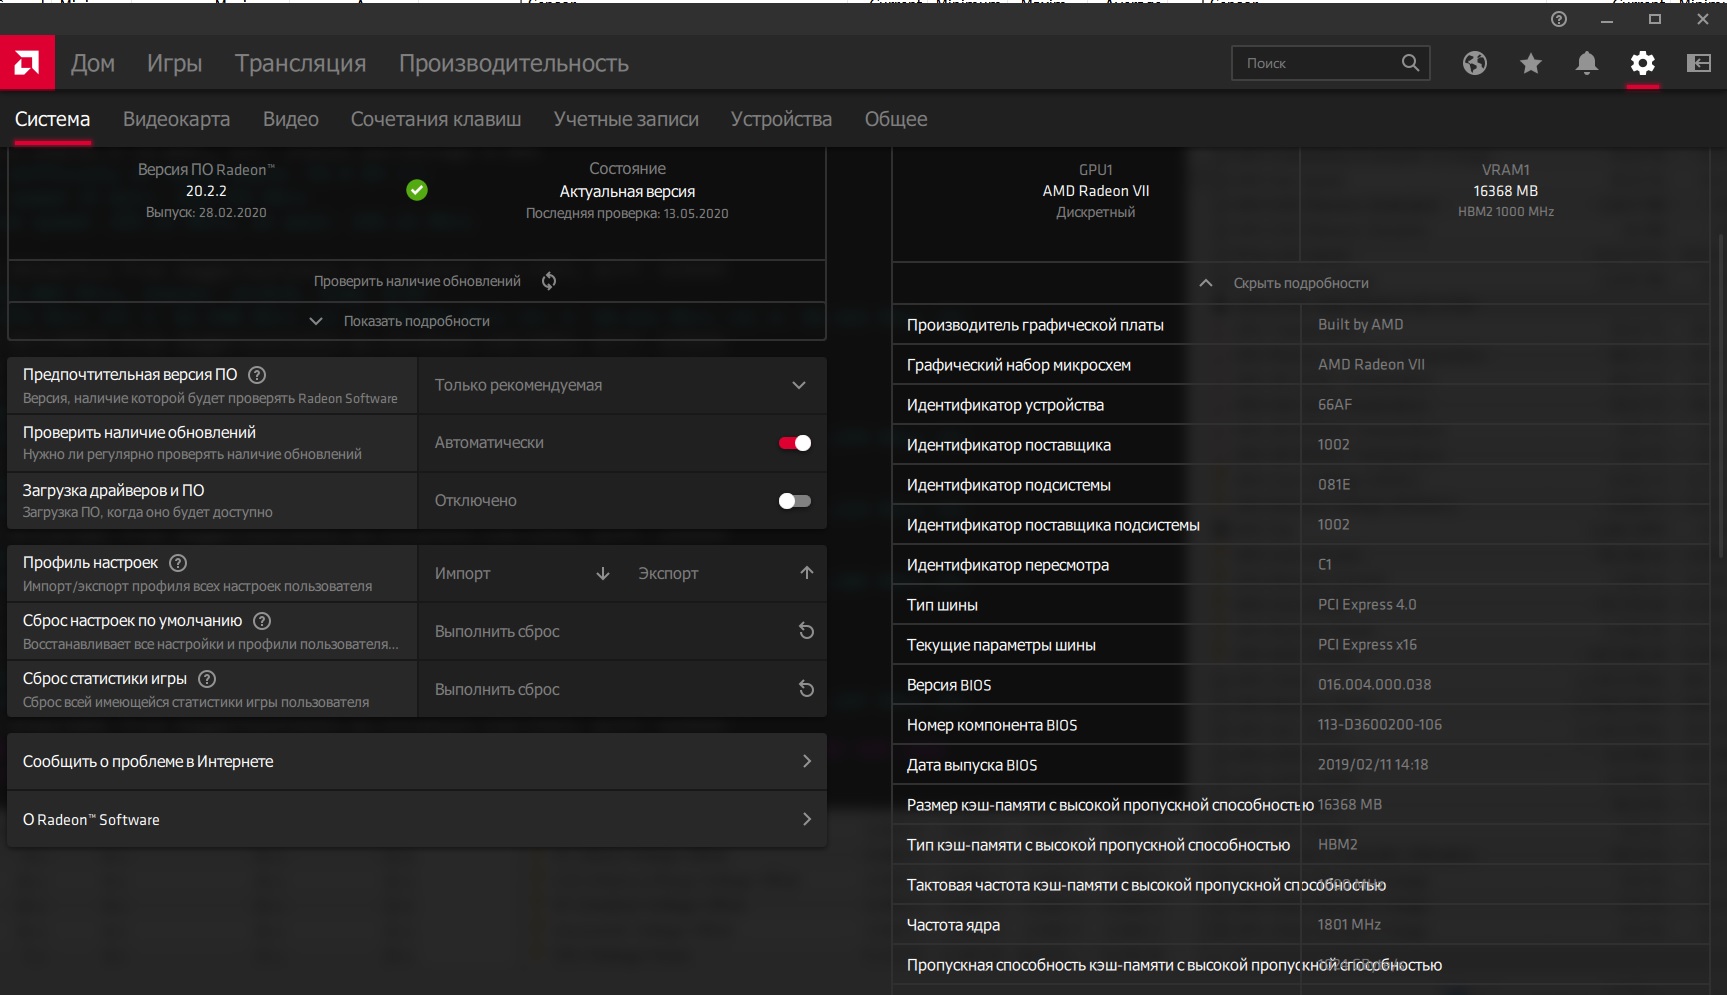Screen dimensions: 1727x995
Task: Click the Актуальная версия status text
Action: [x=627, y=192]
